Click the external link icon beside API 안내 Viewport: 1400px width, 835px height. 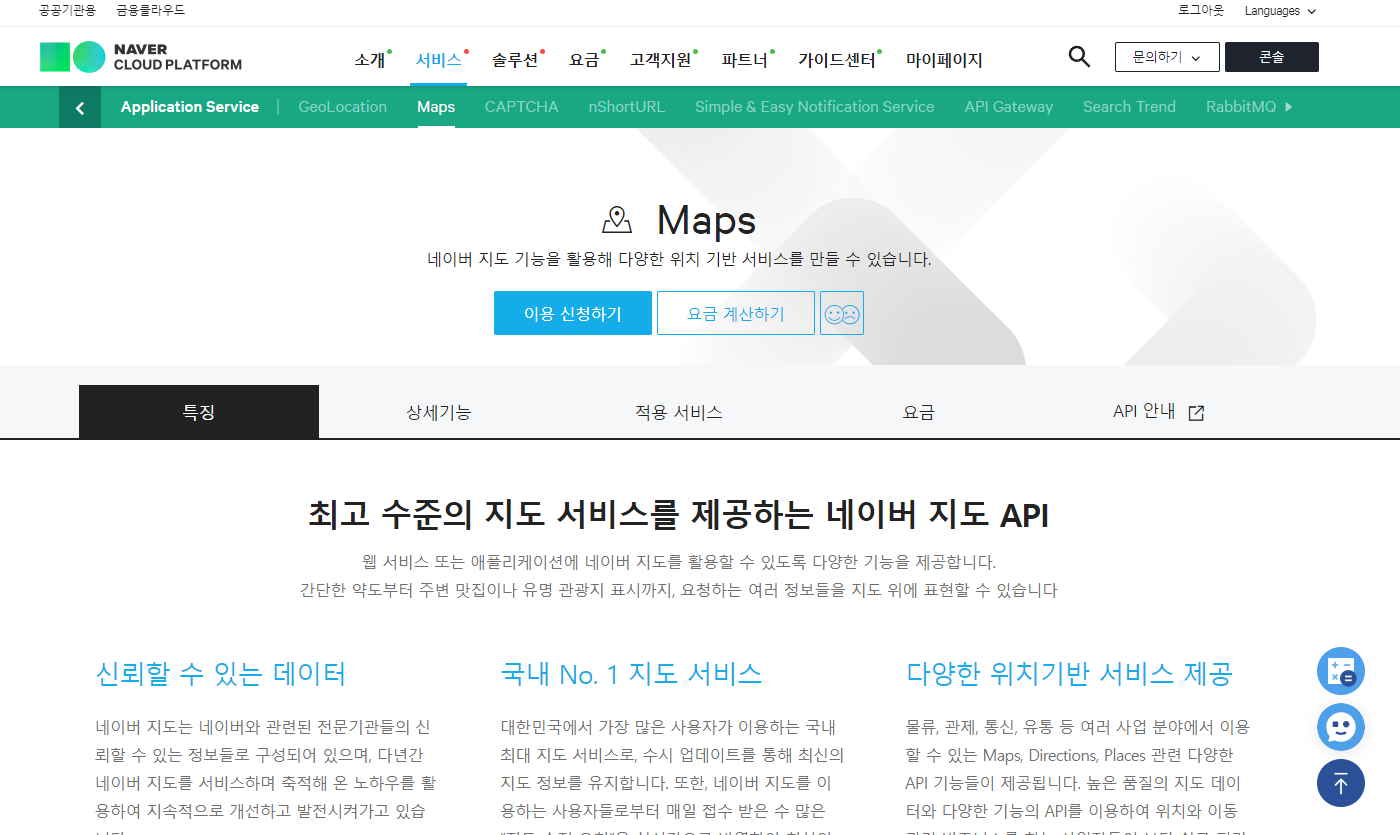[1196, 413]
